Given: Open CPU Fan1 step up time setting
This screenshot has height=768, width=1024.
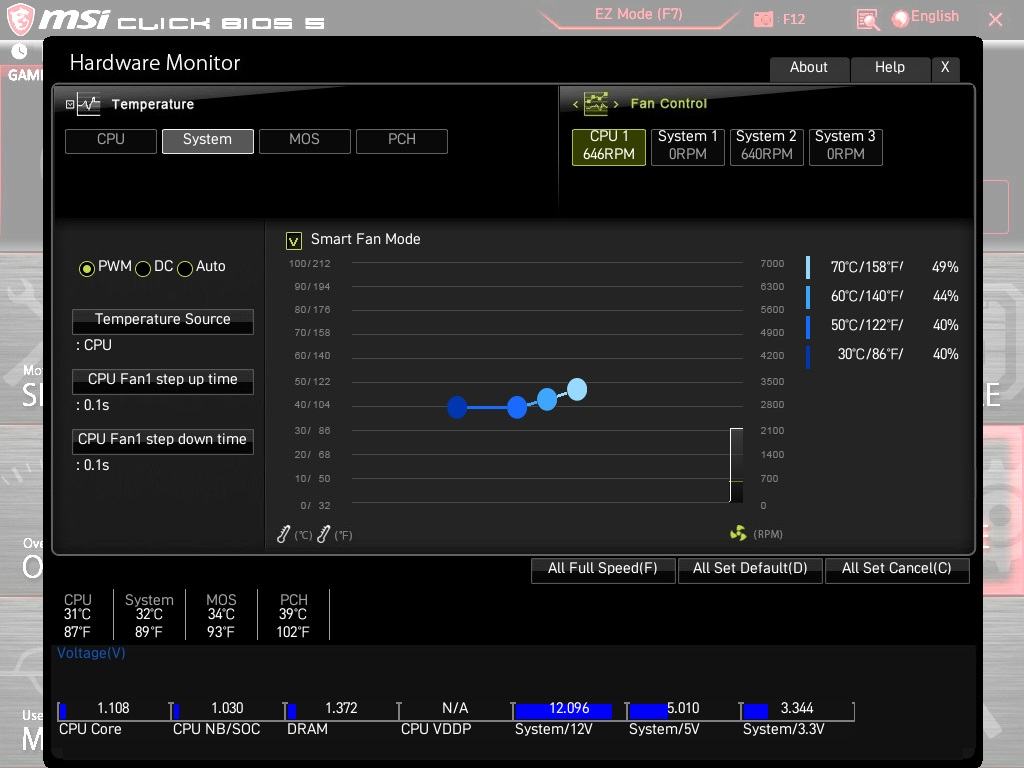Looking at the screenshot, I should [x=163, y=381].
